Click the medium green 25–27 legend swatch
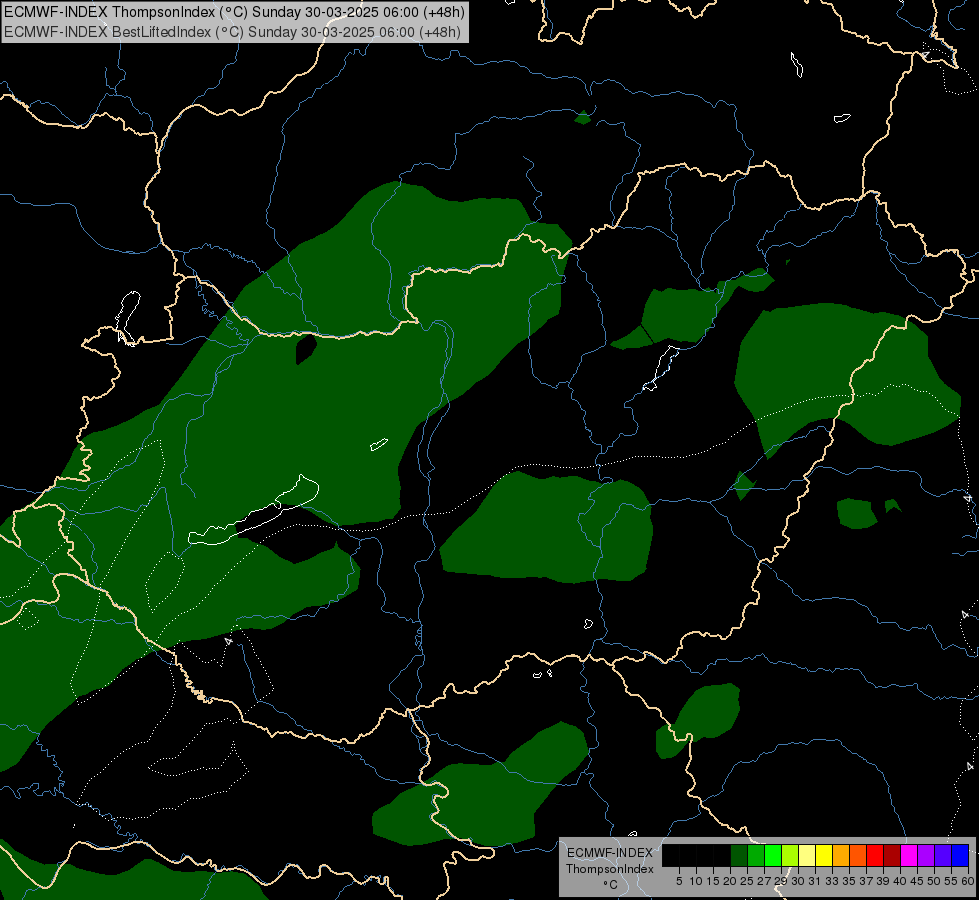979x900 pixels. click(x=756, y=855)
